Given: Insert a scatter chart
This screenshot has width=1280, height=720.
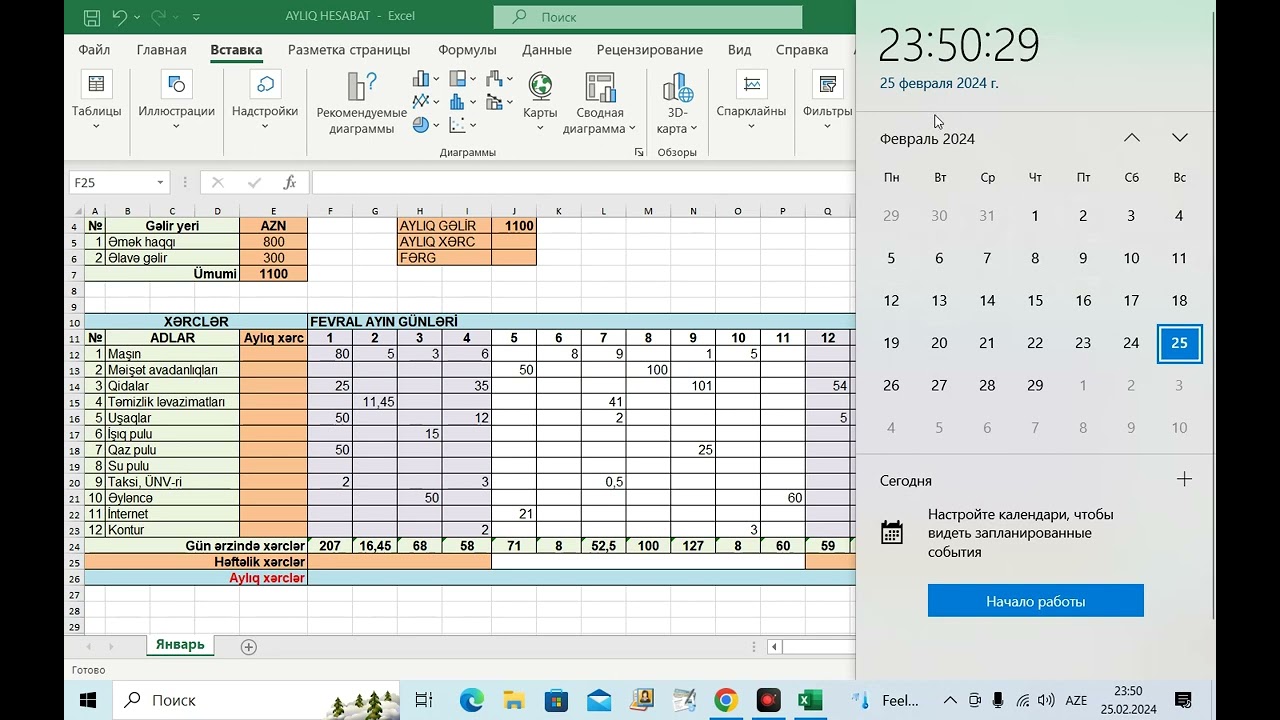Looking at the screenshot, I should click(x=458, y=125).
